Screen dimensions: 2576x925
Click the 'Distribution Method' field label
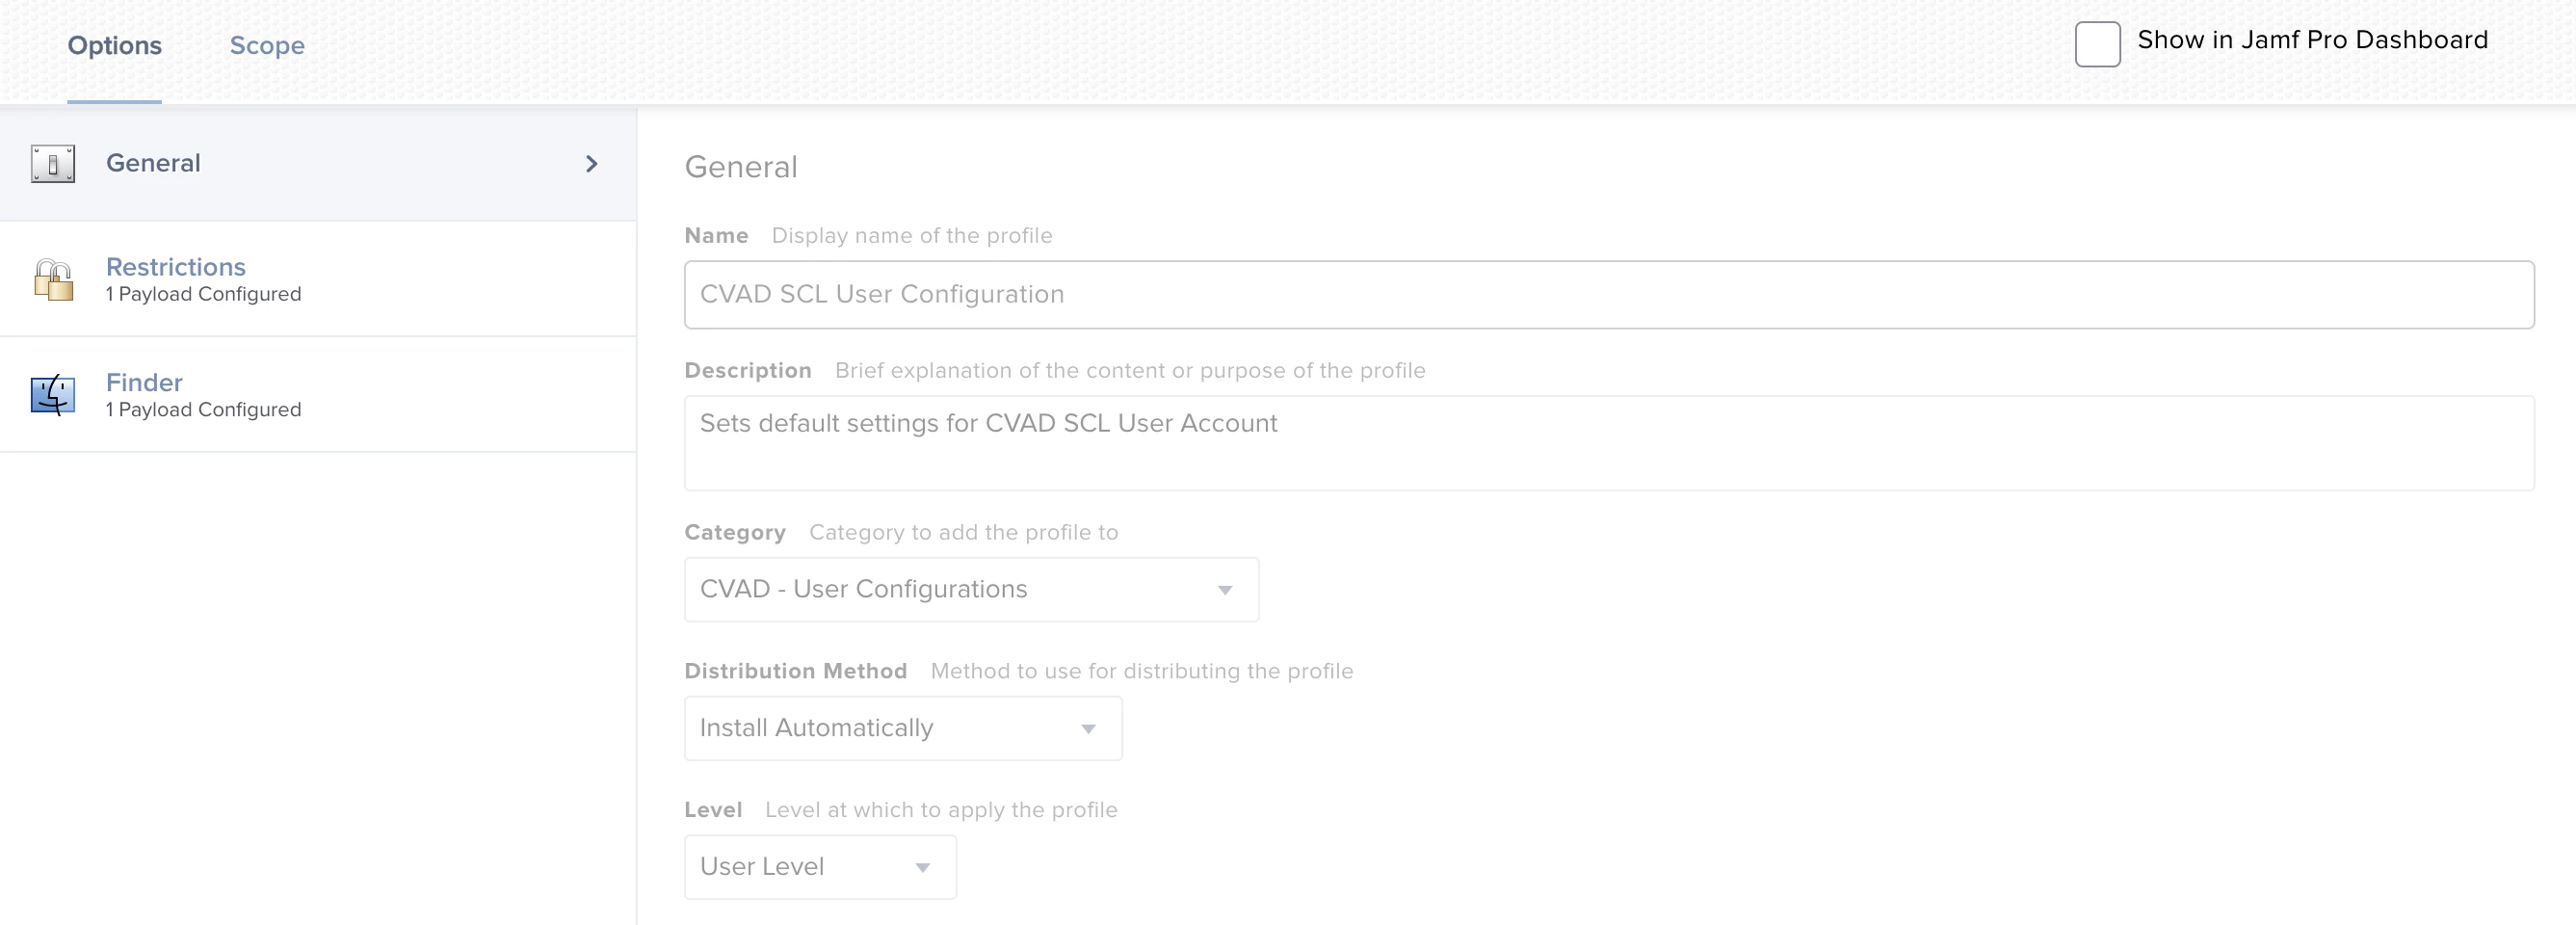(796, 672)
